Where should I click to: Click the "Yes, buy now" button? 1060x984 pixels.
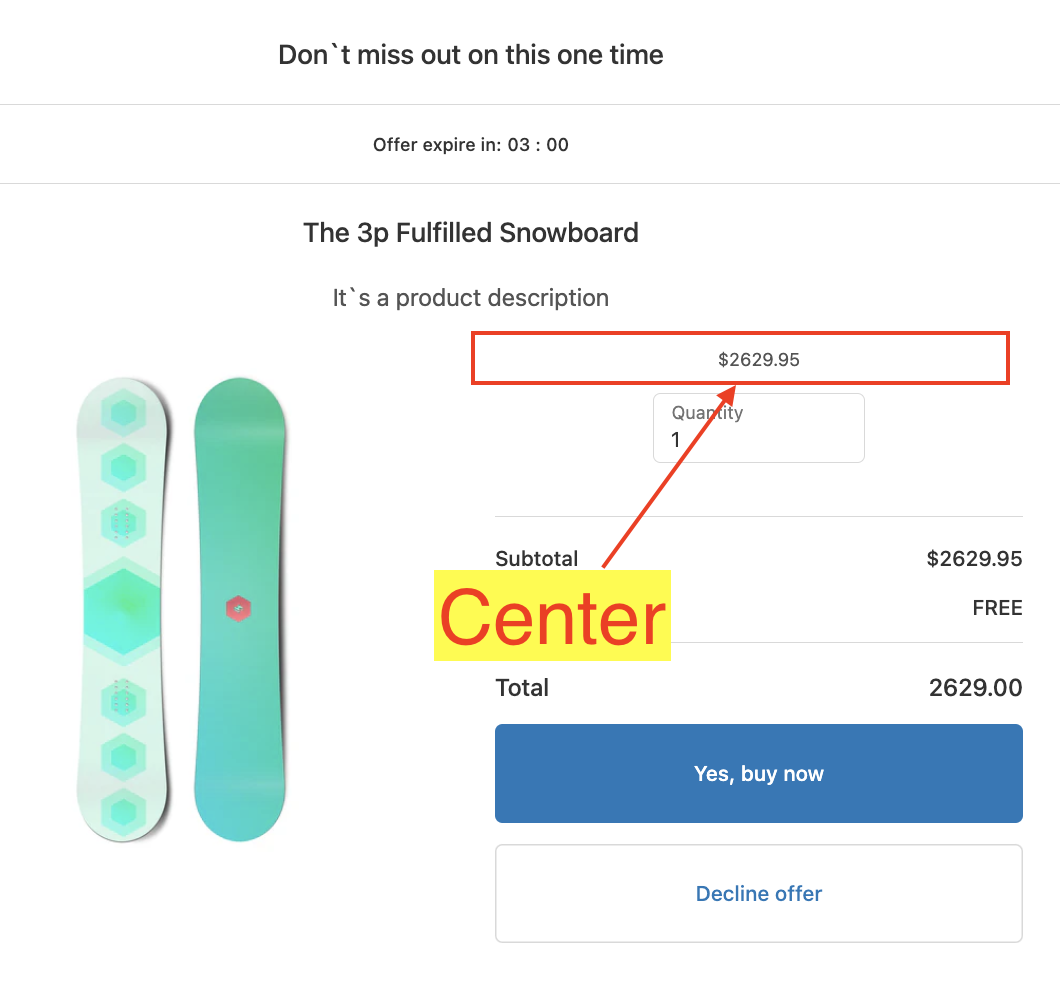pos(758,773)
